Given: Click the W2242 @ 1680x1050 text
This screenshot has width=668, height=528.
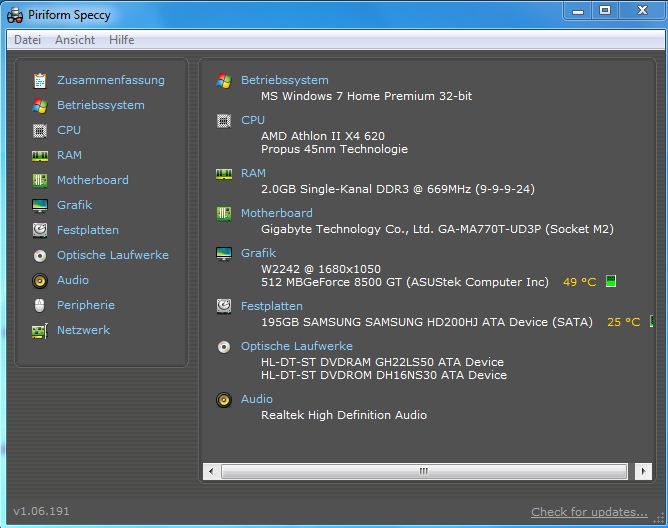Looking at the screenshot, I should coord(321,269).
